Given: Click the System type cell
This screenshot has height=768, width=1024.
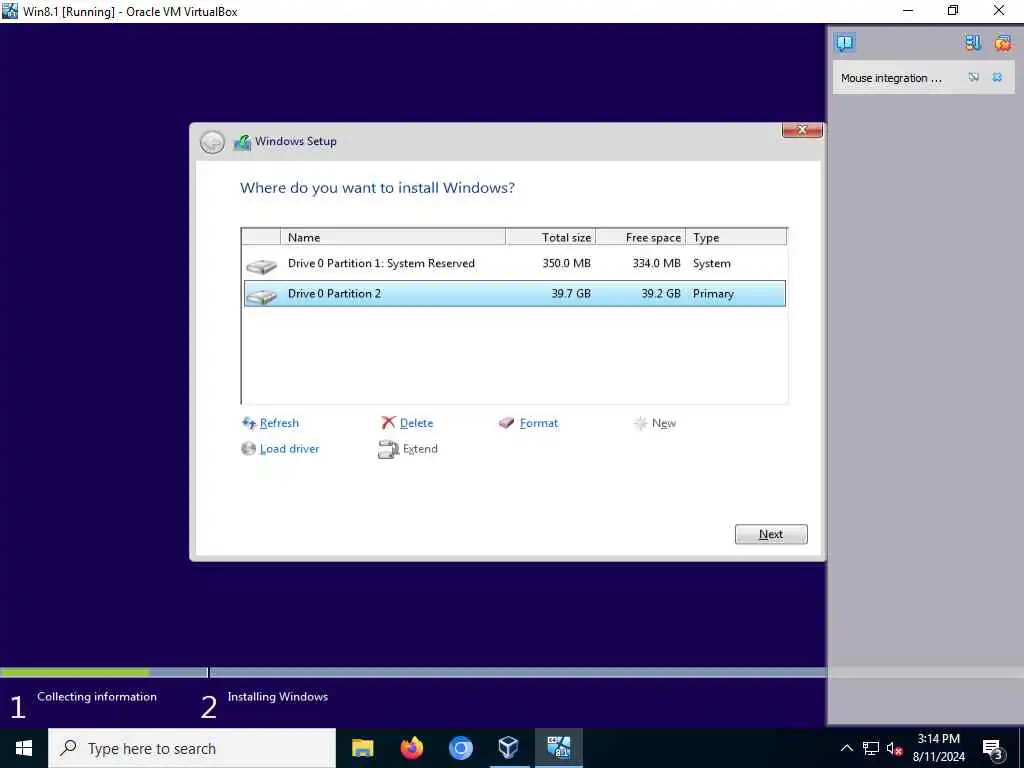Looking at the screenshot, I should click(x=711, y=264).
